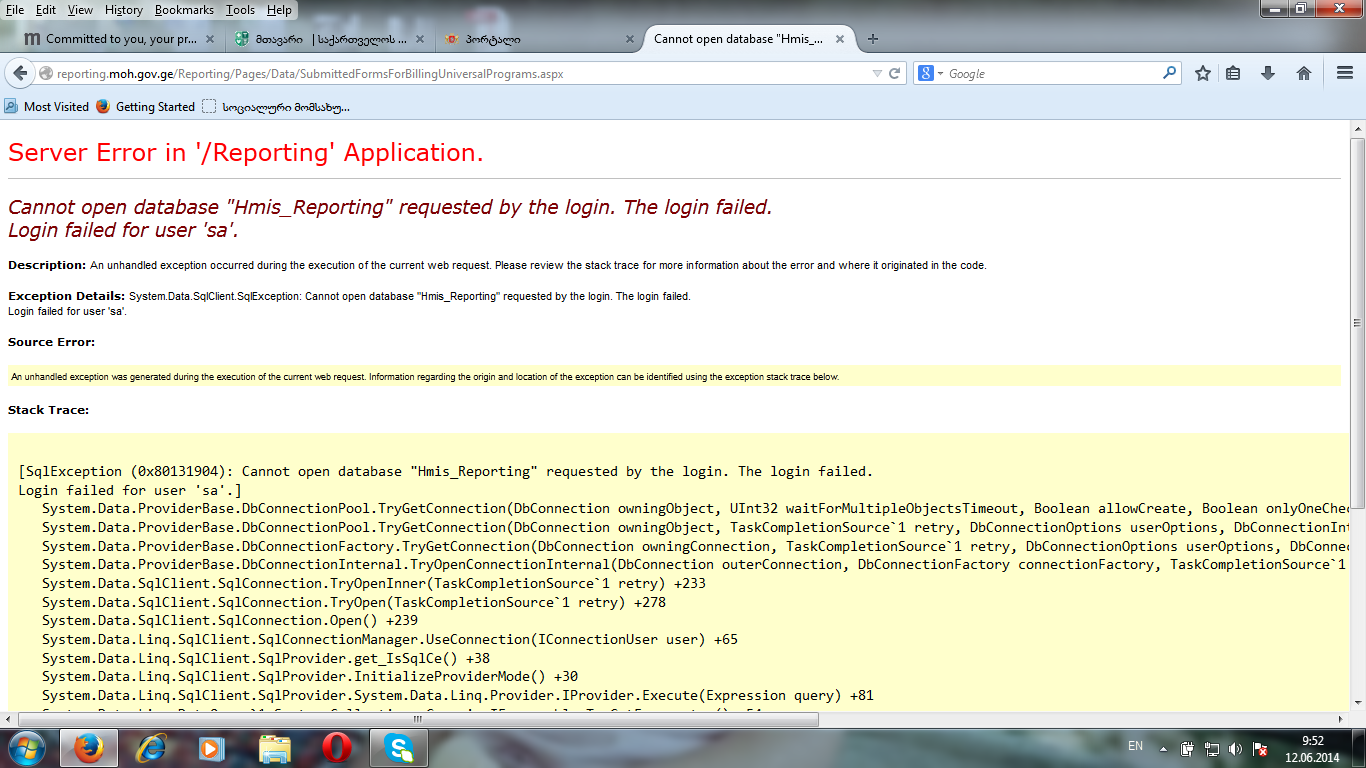Open the Most Visited bookmarks folder
The width and height of the screenshot is (1366, 768).
[x=47, y=107]
